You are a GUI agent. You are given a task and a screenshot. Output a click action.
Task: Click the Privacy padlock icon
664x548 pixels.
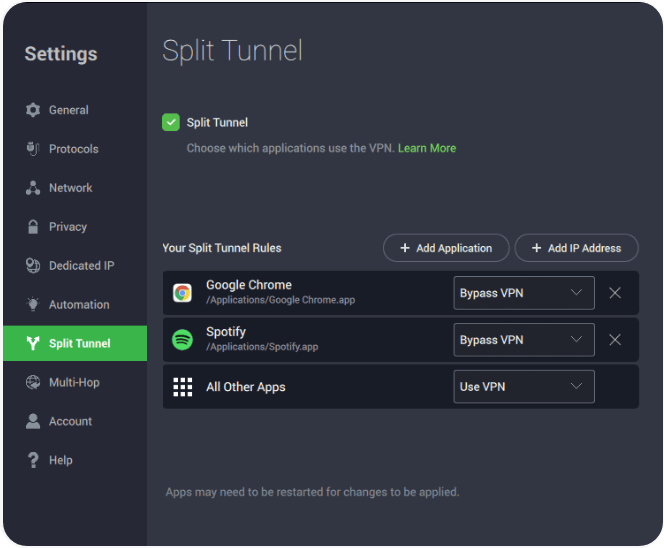(x=33, y=227)
